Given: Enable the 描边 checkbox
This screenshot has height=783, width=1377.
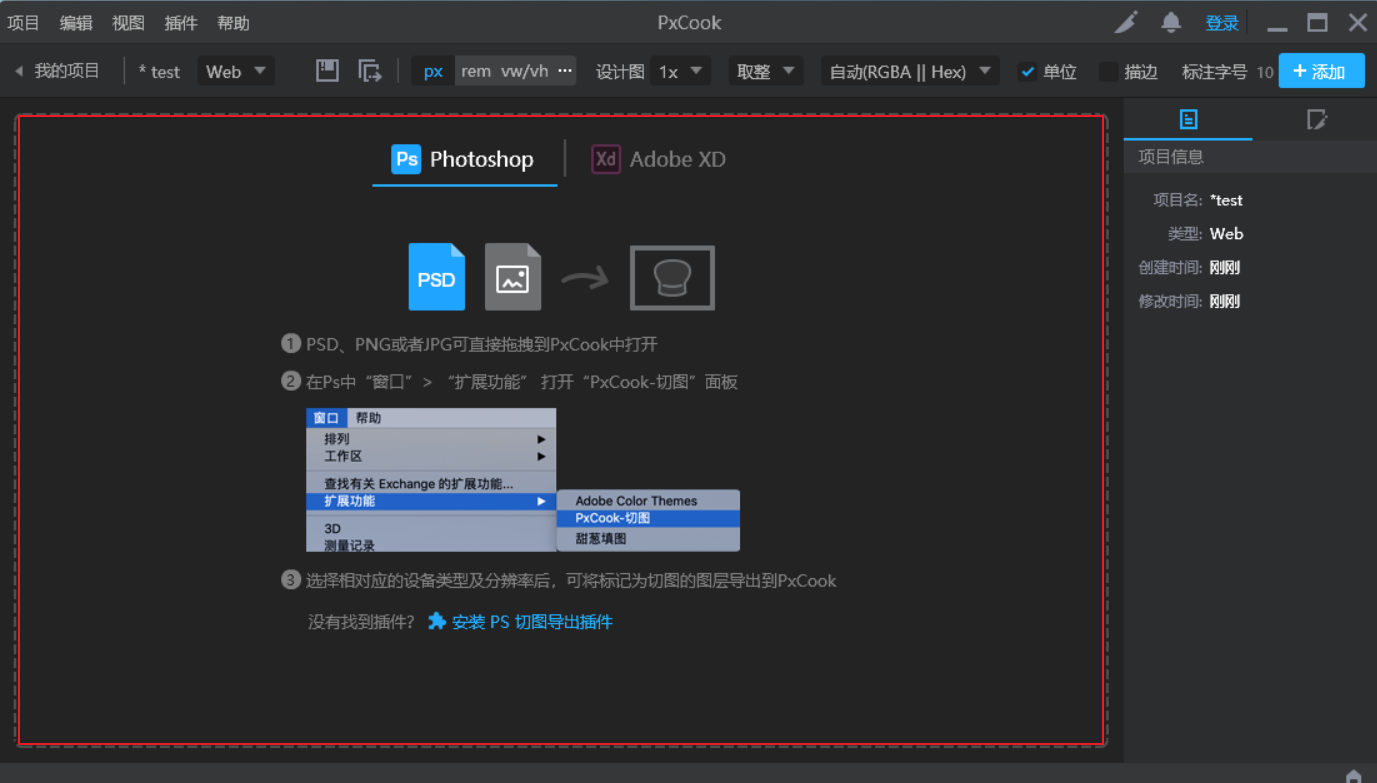Looking at the screenshot, I should (1108, 72).
